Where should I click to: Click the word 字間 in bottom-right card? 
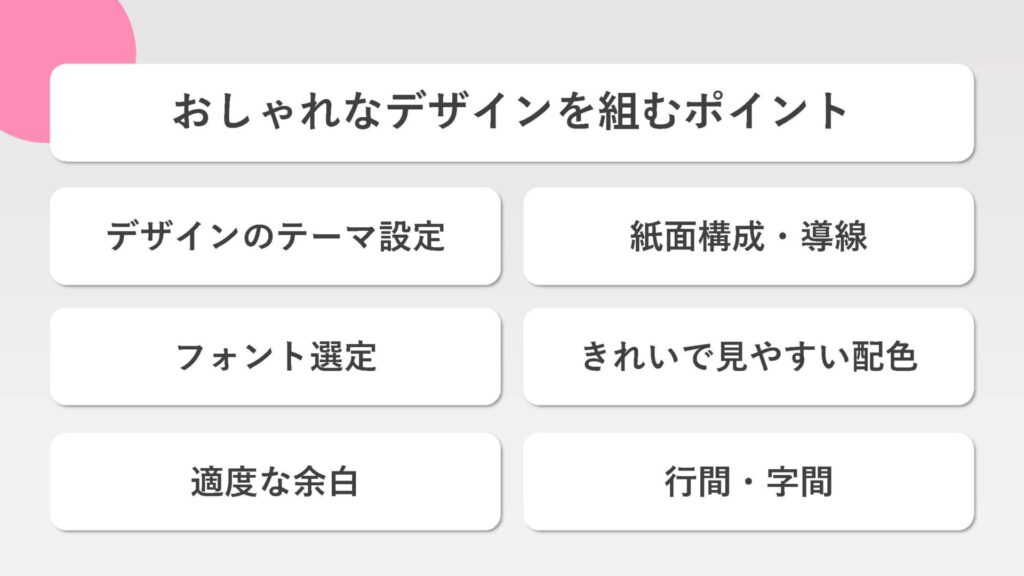(x=799, y=482)
